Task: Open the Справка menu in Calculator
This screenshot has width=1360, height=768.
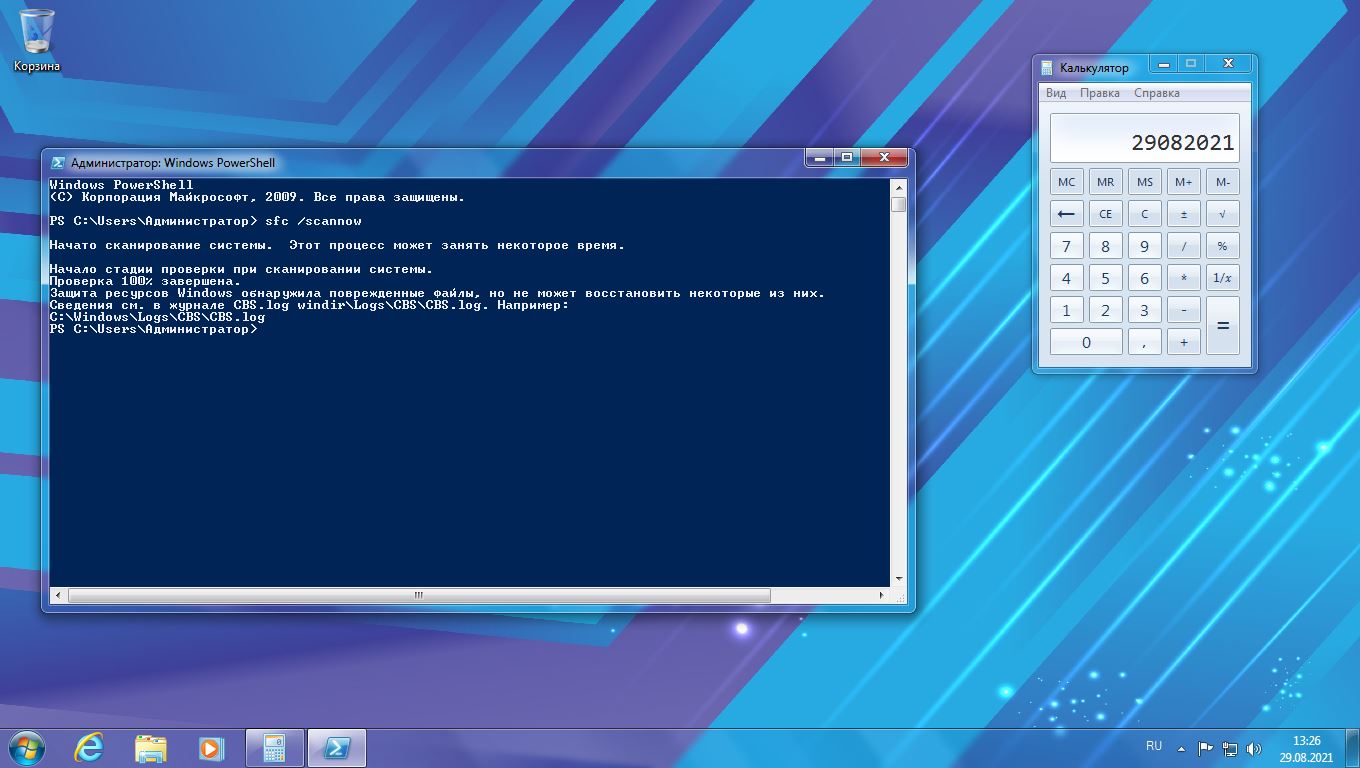Action: [1157, 93]
